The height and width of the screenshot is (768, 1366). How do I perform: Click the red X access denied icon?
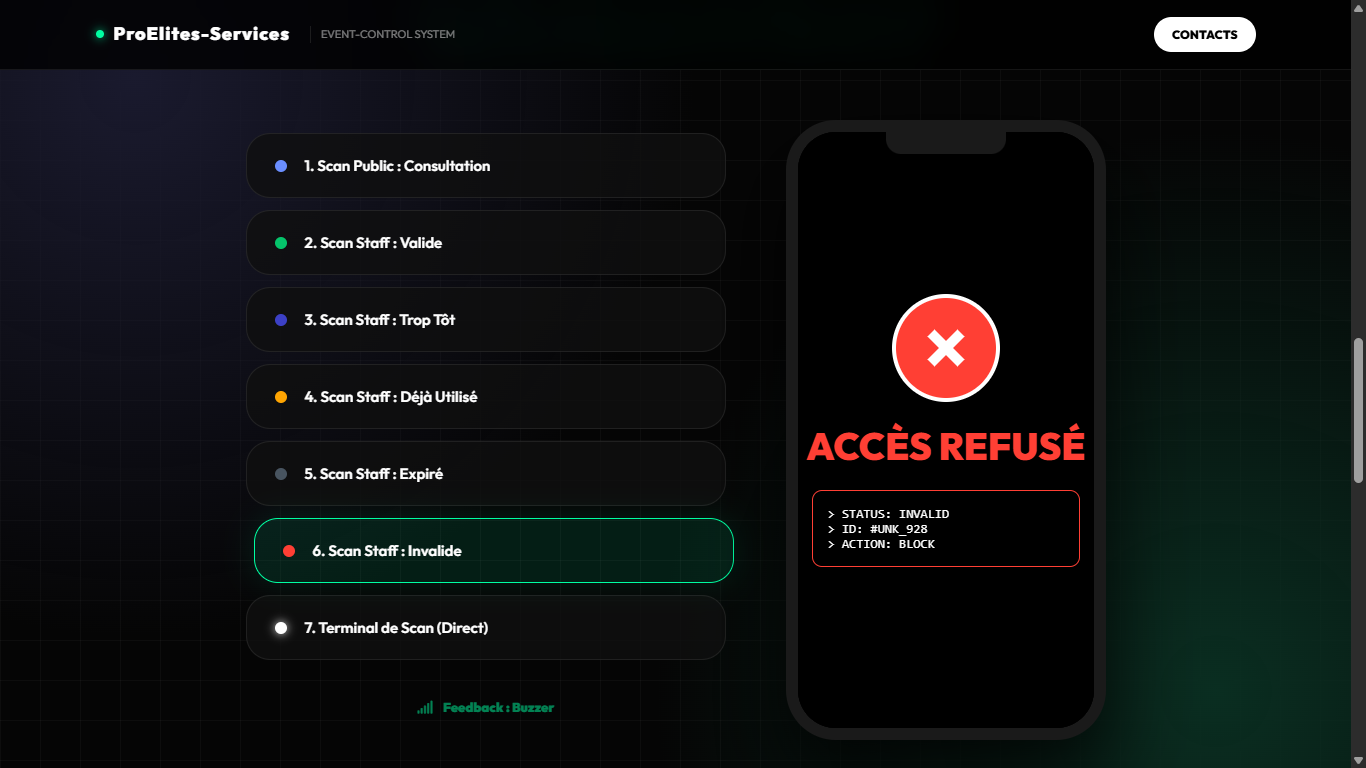pos(946,348)
